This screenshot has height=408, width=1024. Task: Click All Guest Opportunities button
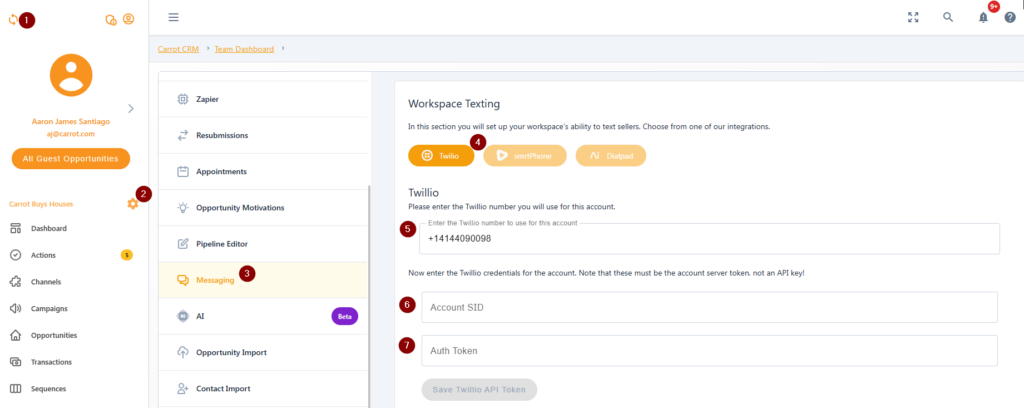point(71,159)
